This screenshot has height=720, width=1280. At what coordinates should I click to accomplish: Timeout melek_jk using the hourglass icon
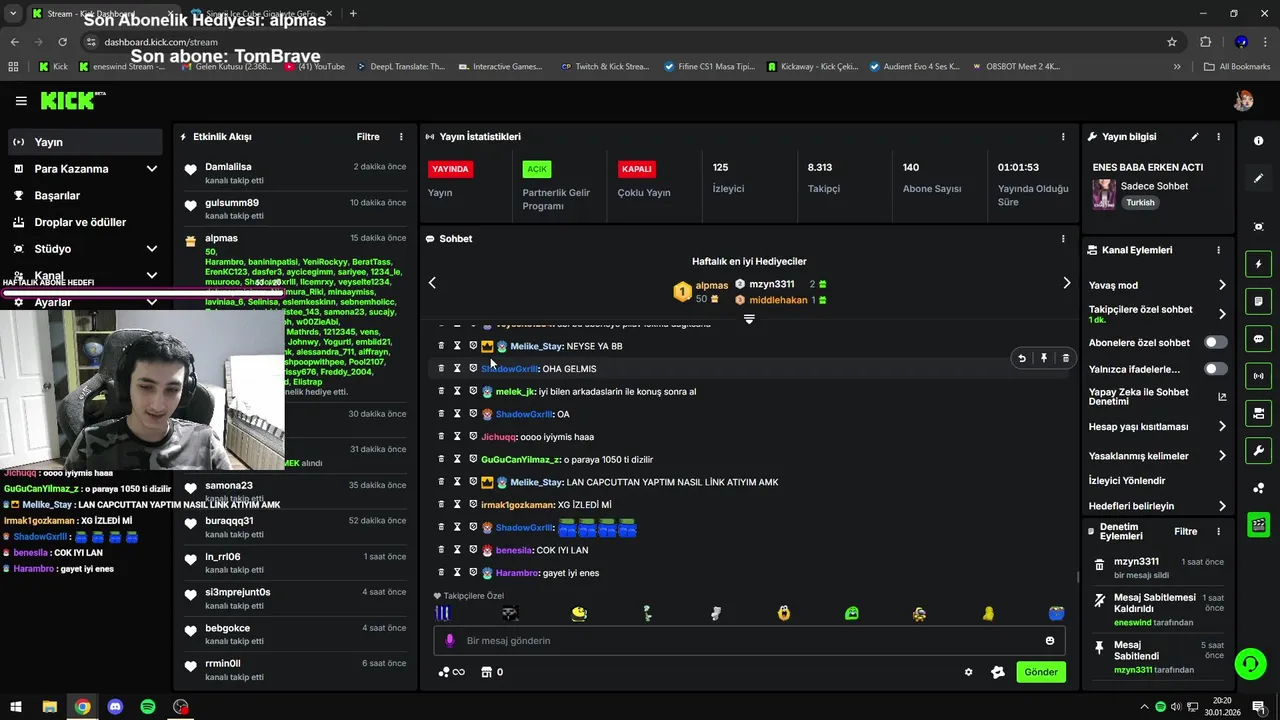(x=457, y=391)
